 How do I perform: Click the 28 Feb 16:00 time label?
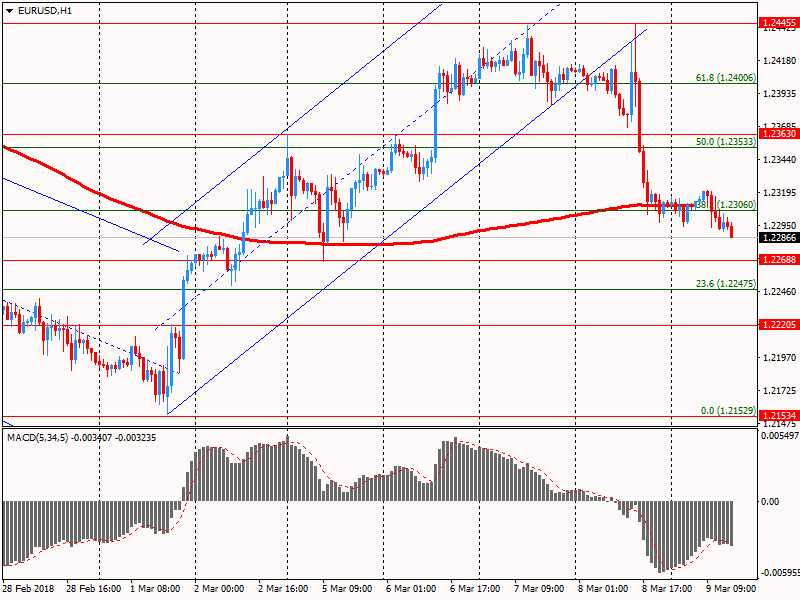[x=93, y=589]
